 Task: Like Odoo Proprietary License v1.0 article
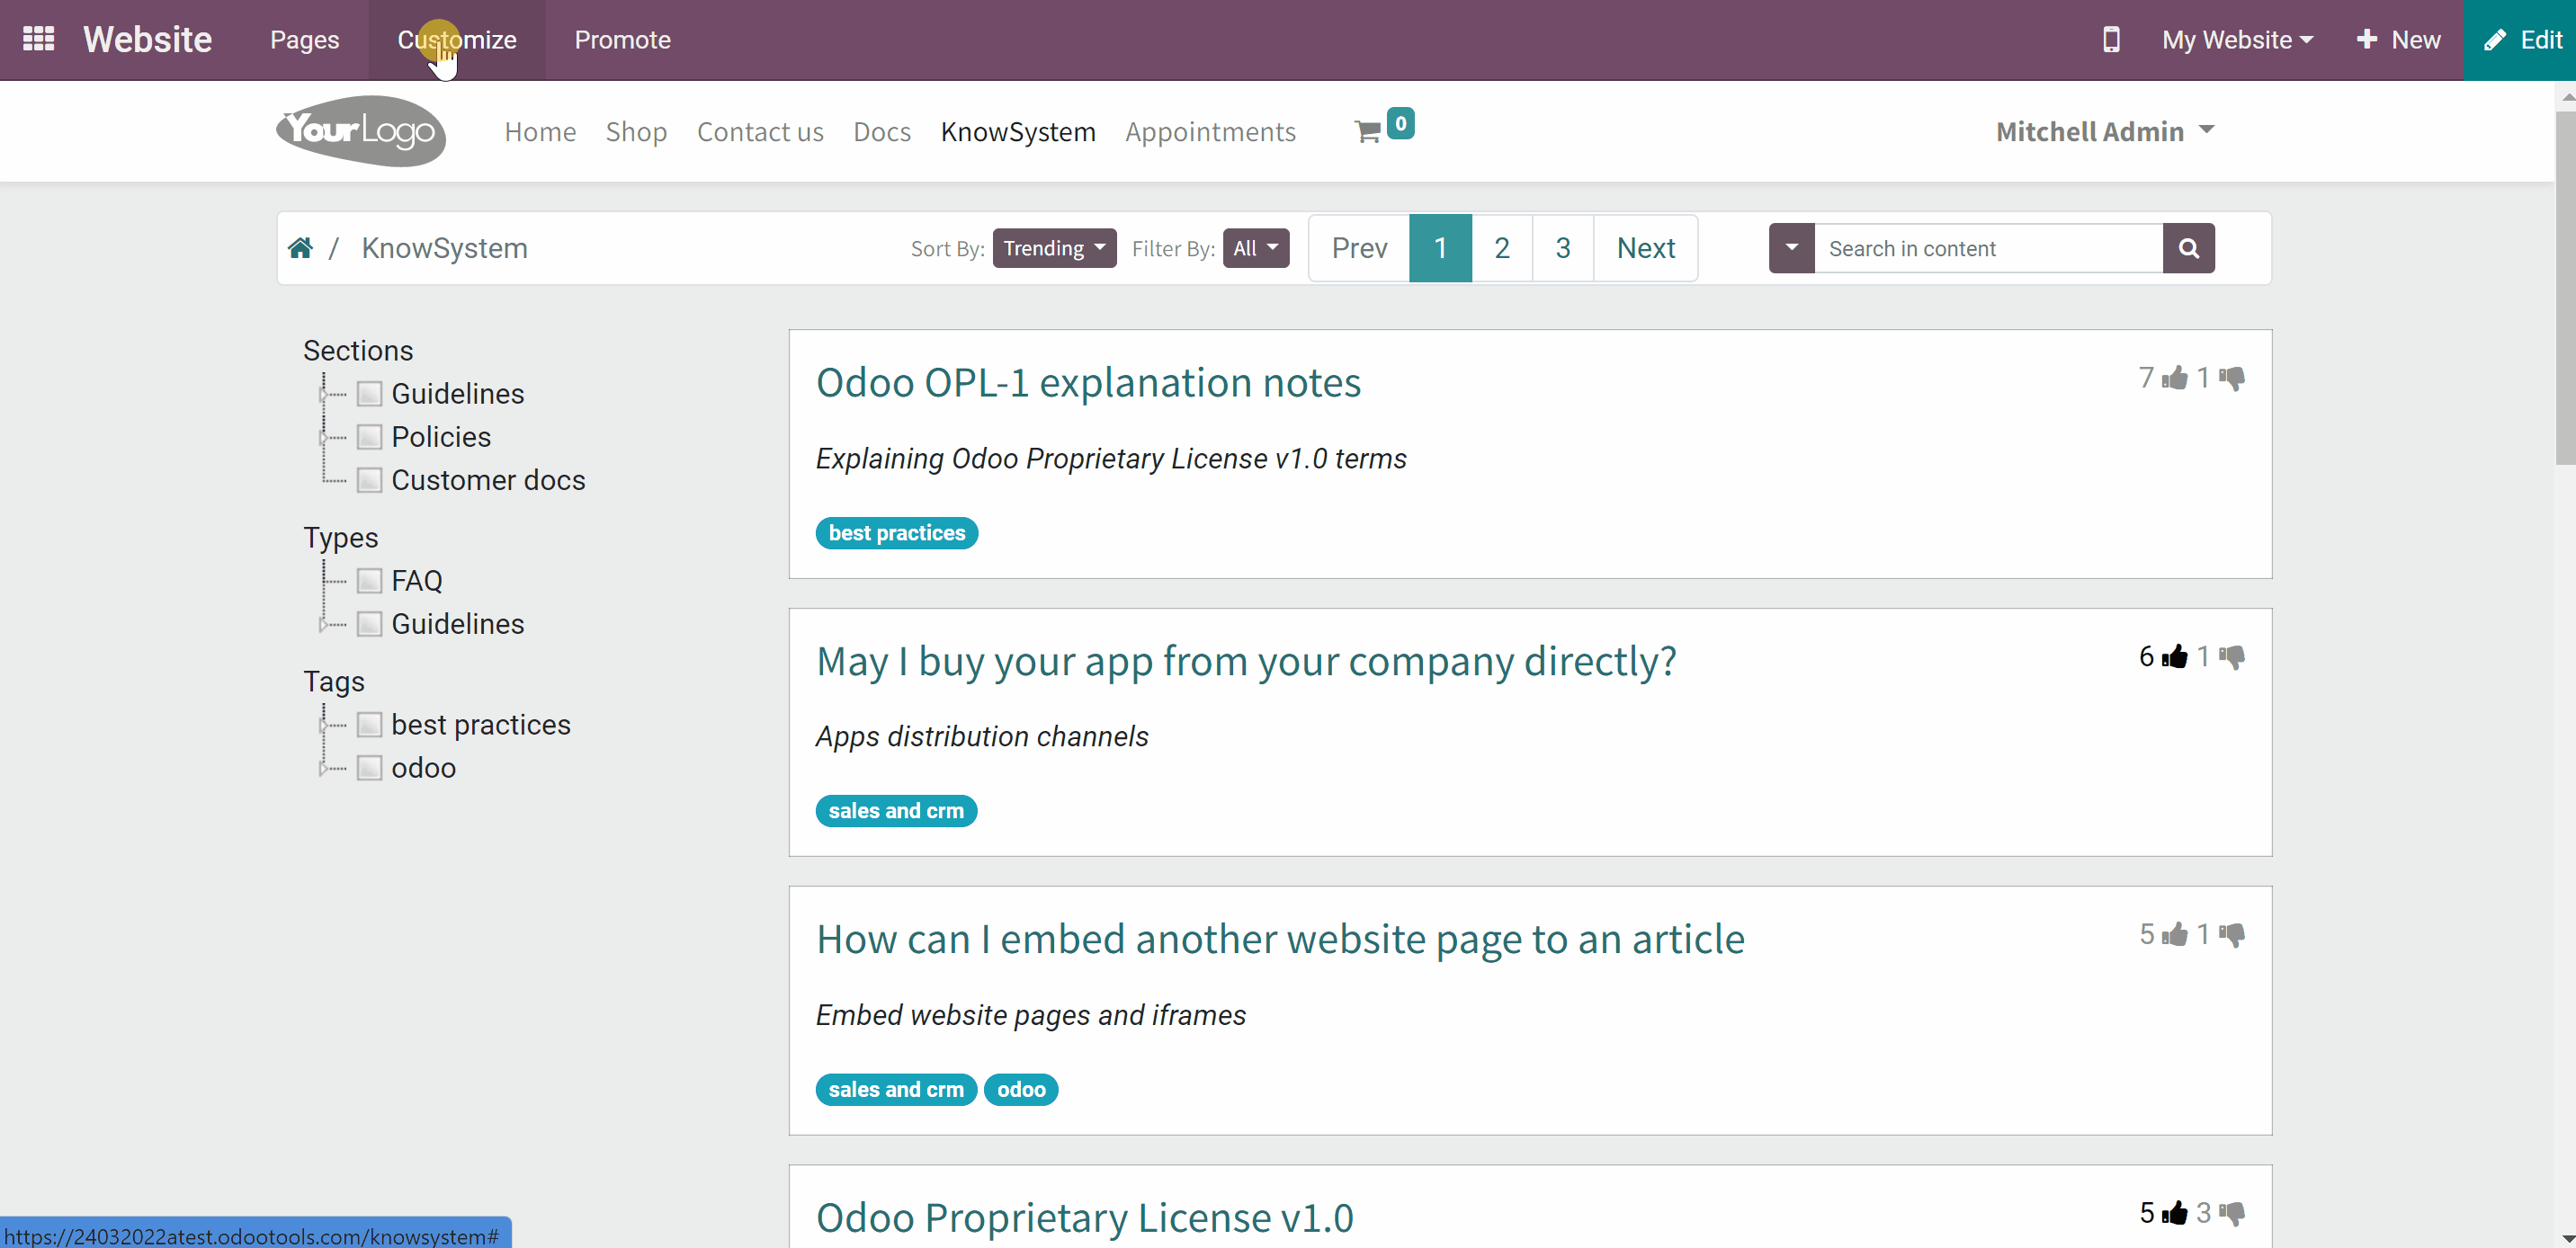[2174, 1213]
